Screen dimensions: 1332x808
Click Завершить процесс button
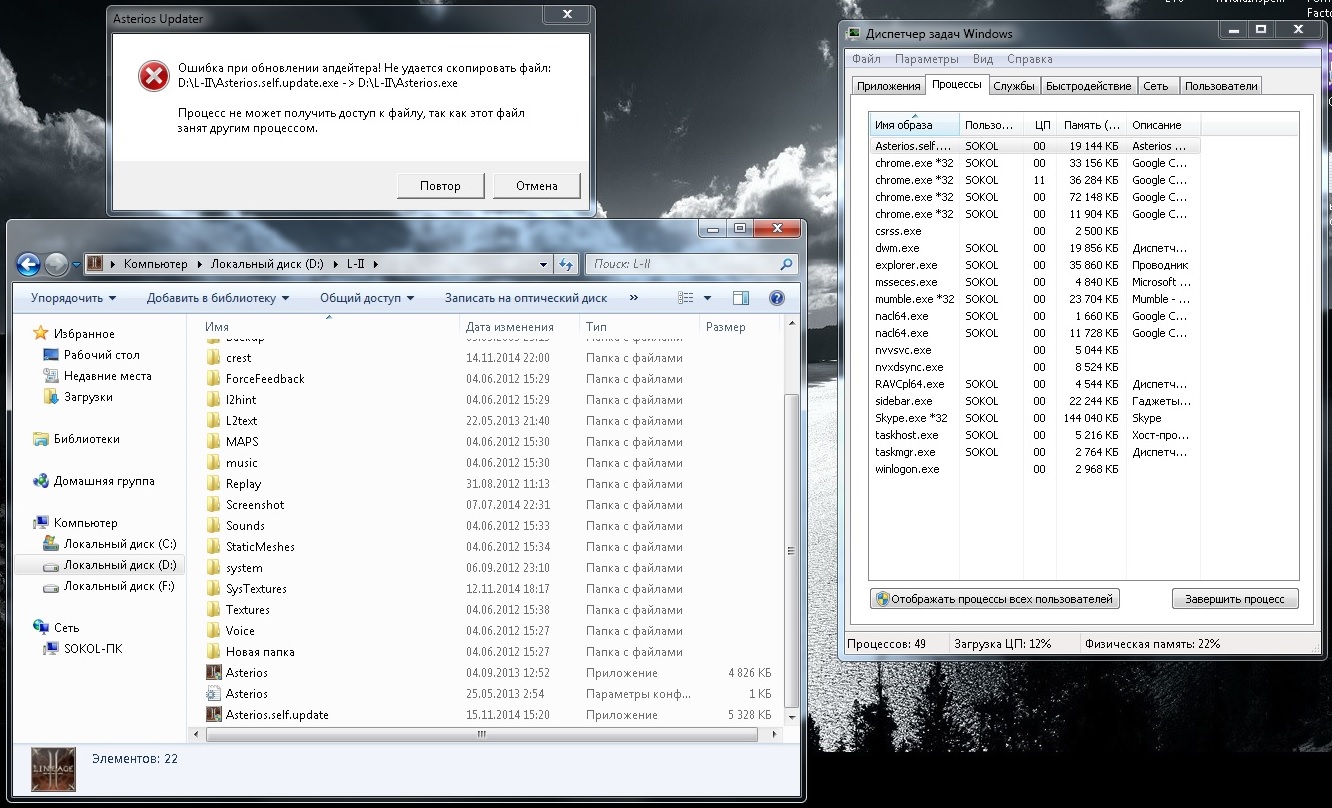pos(1235,599)
